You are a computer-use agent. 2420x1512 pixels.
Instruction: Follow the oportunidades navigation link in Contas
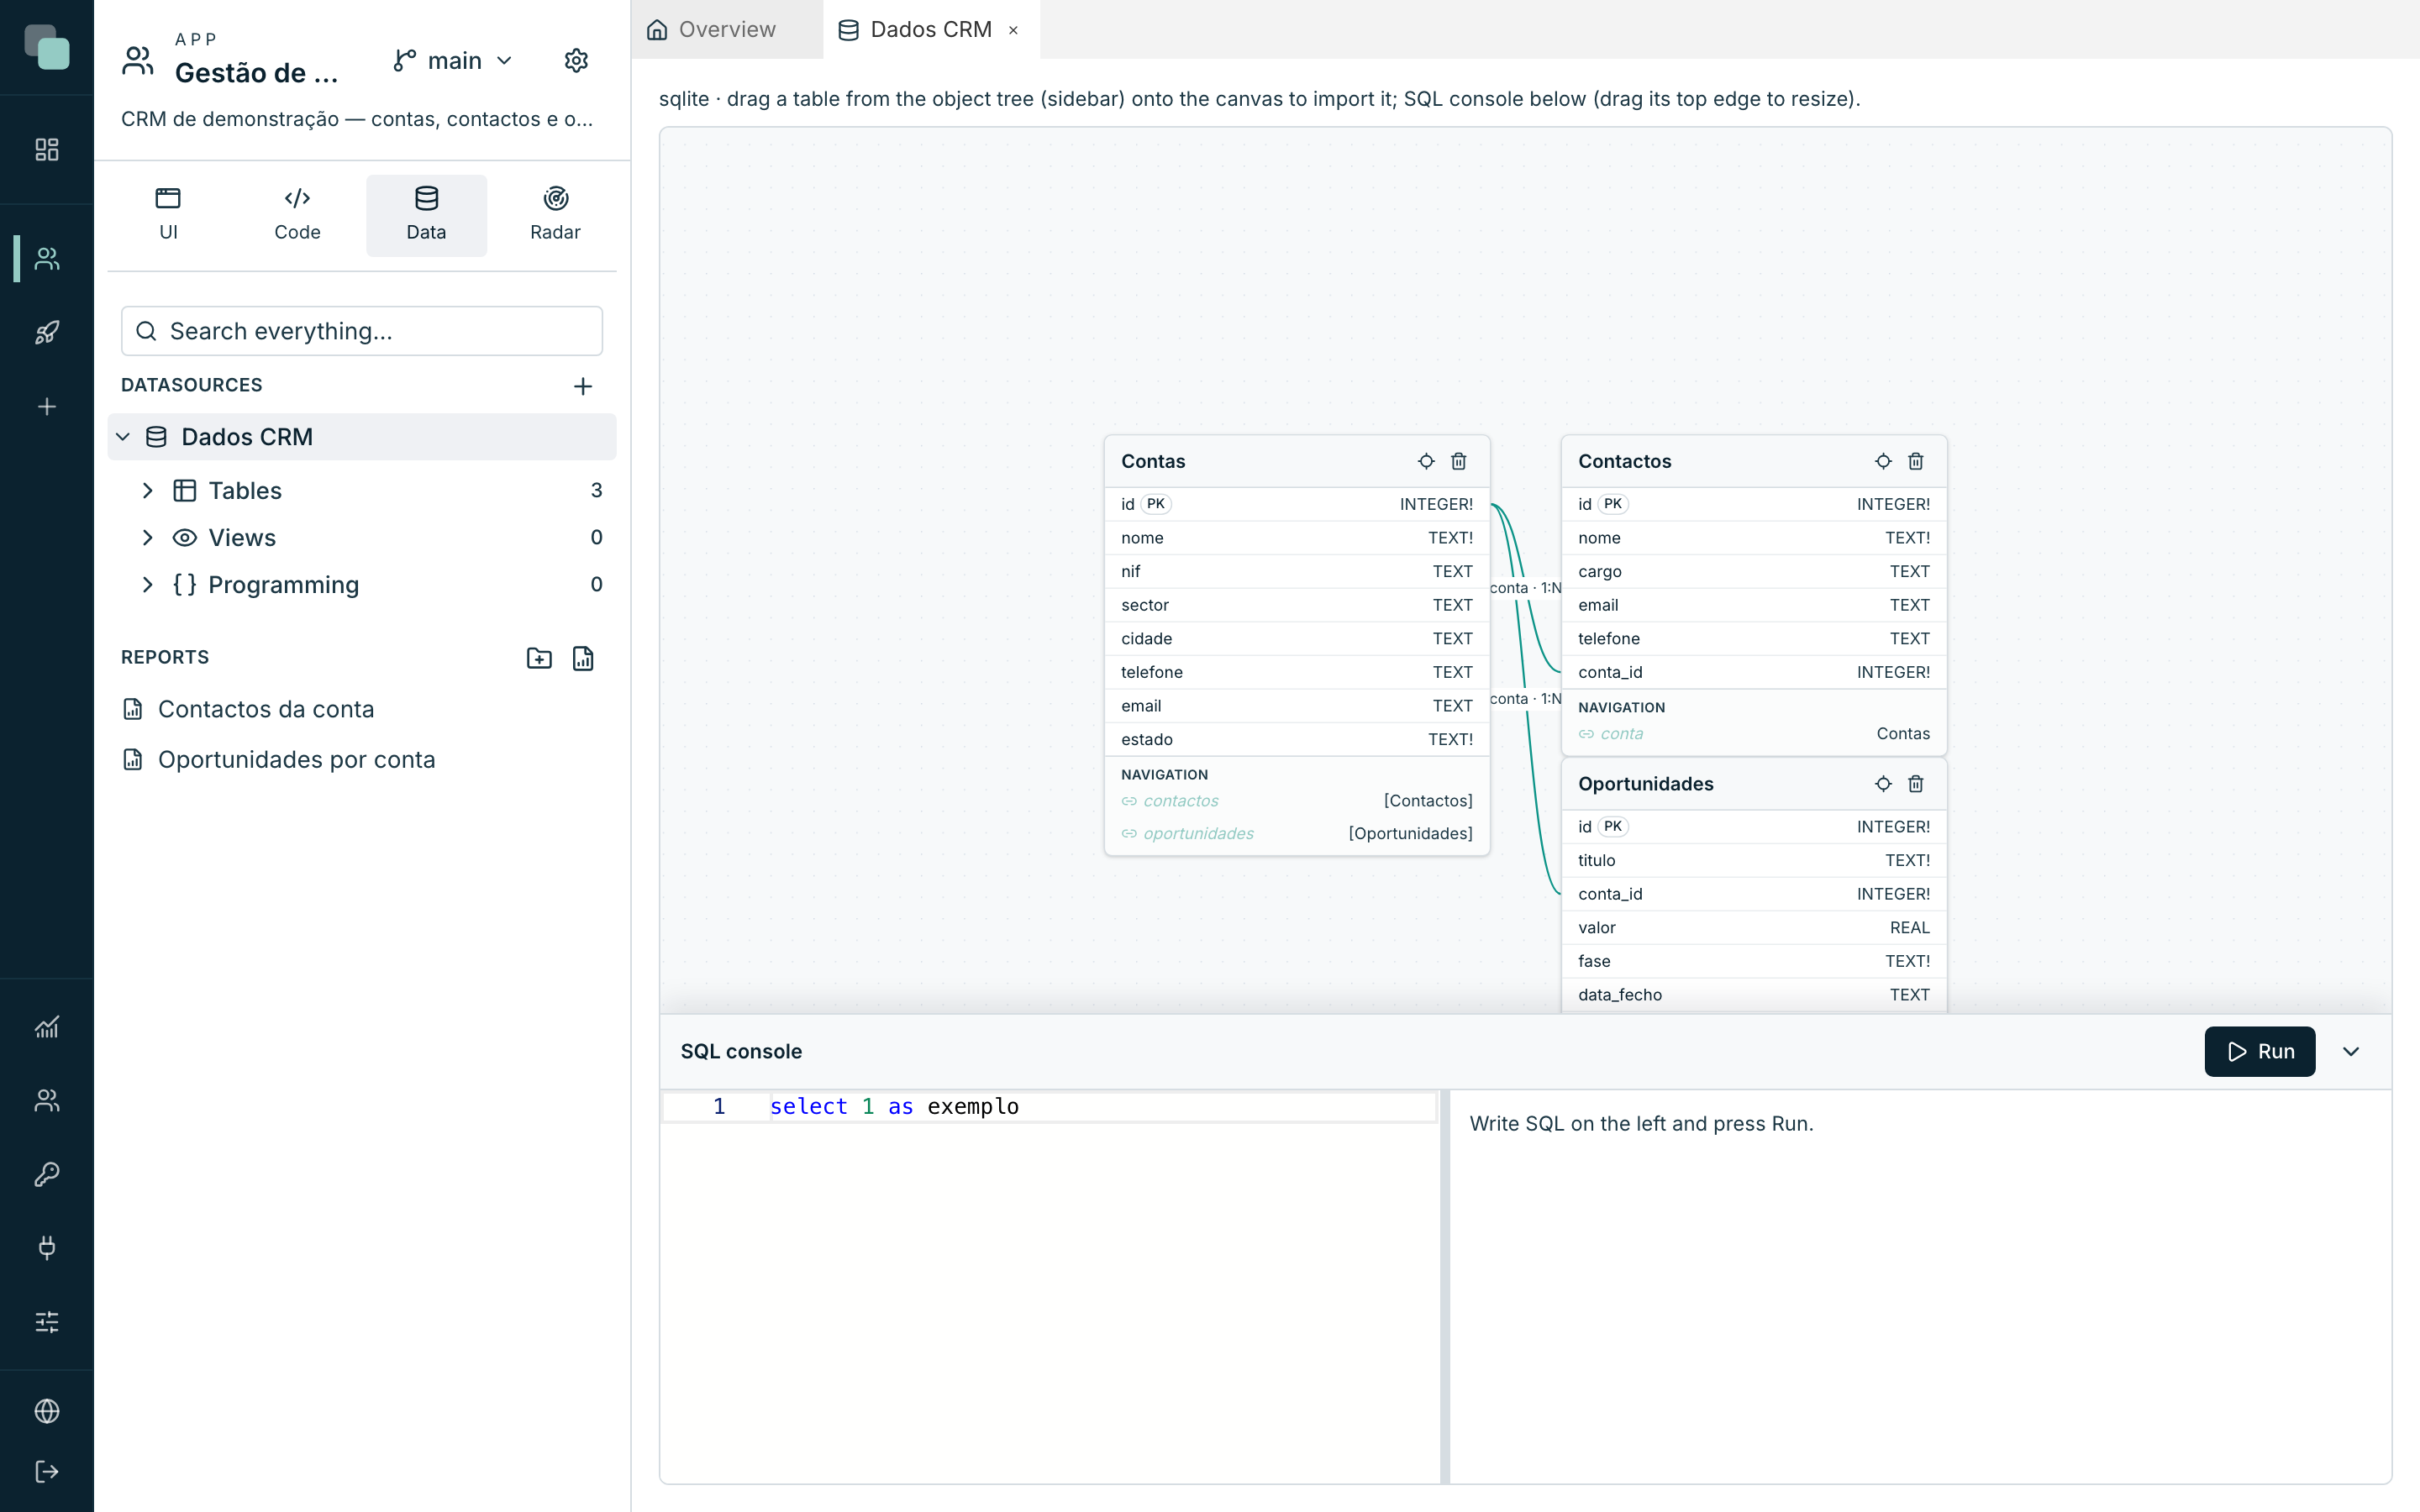click(x=1198, y=833)
